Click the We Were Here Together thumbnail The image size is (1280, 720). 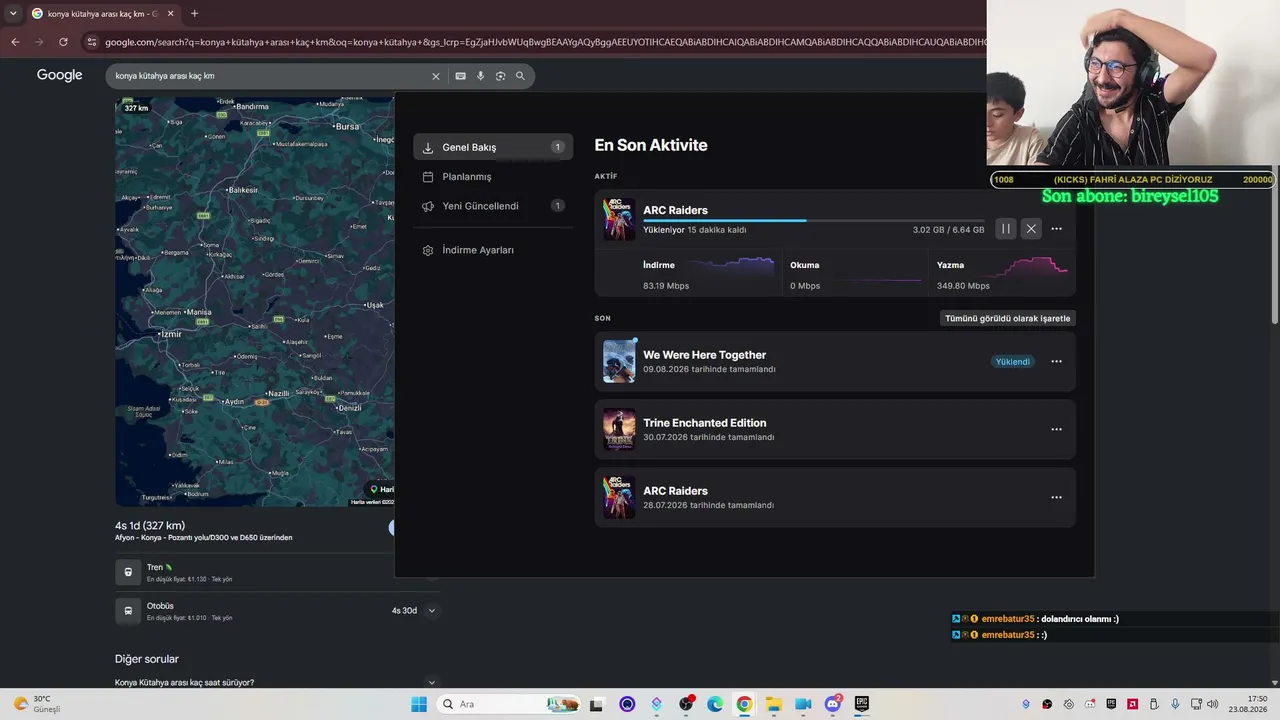pos(619,361)
